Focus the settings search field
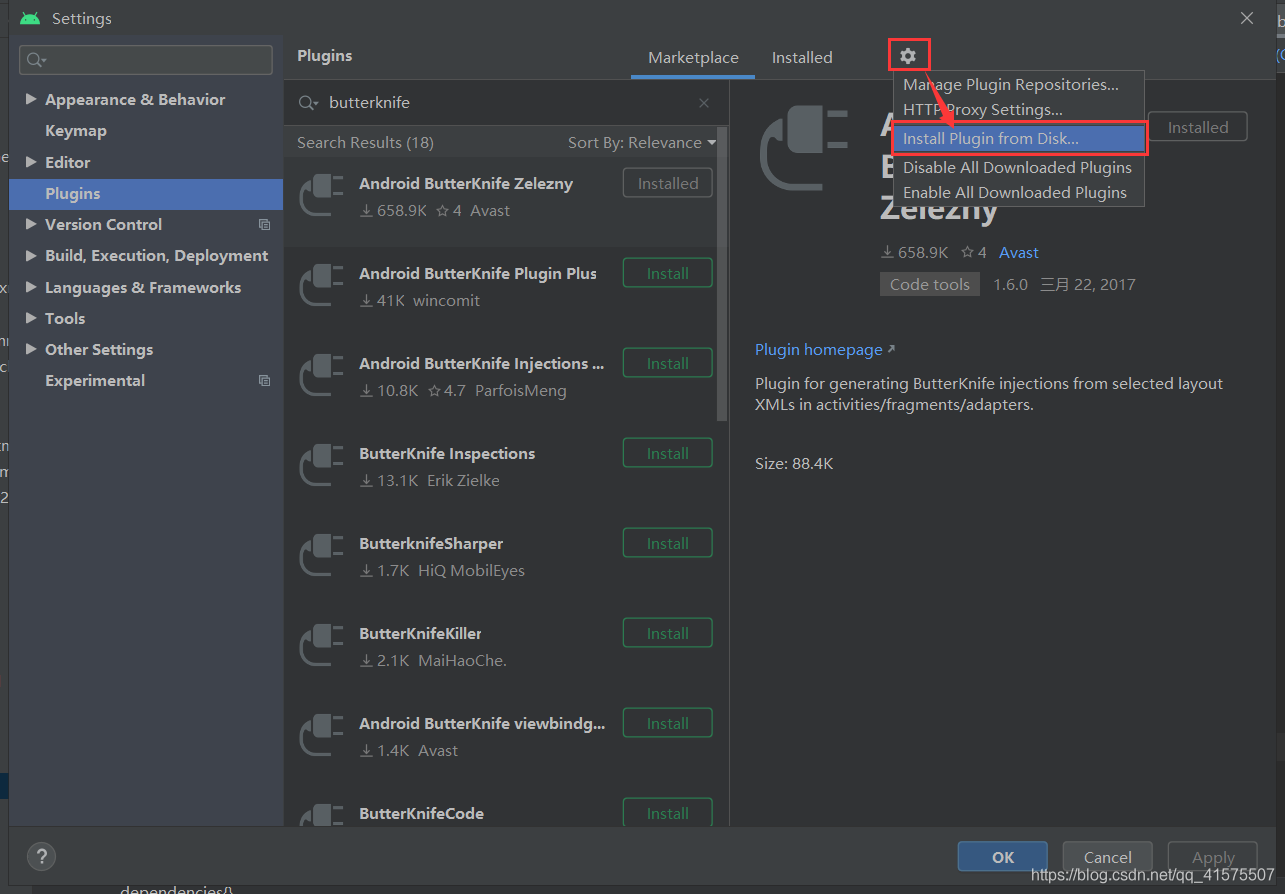The image size is (1285, 894). [146, 60]
